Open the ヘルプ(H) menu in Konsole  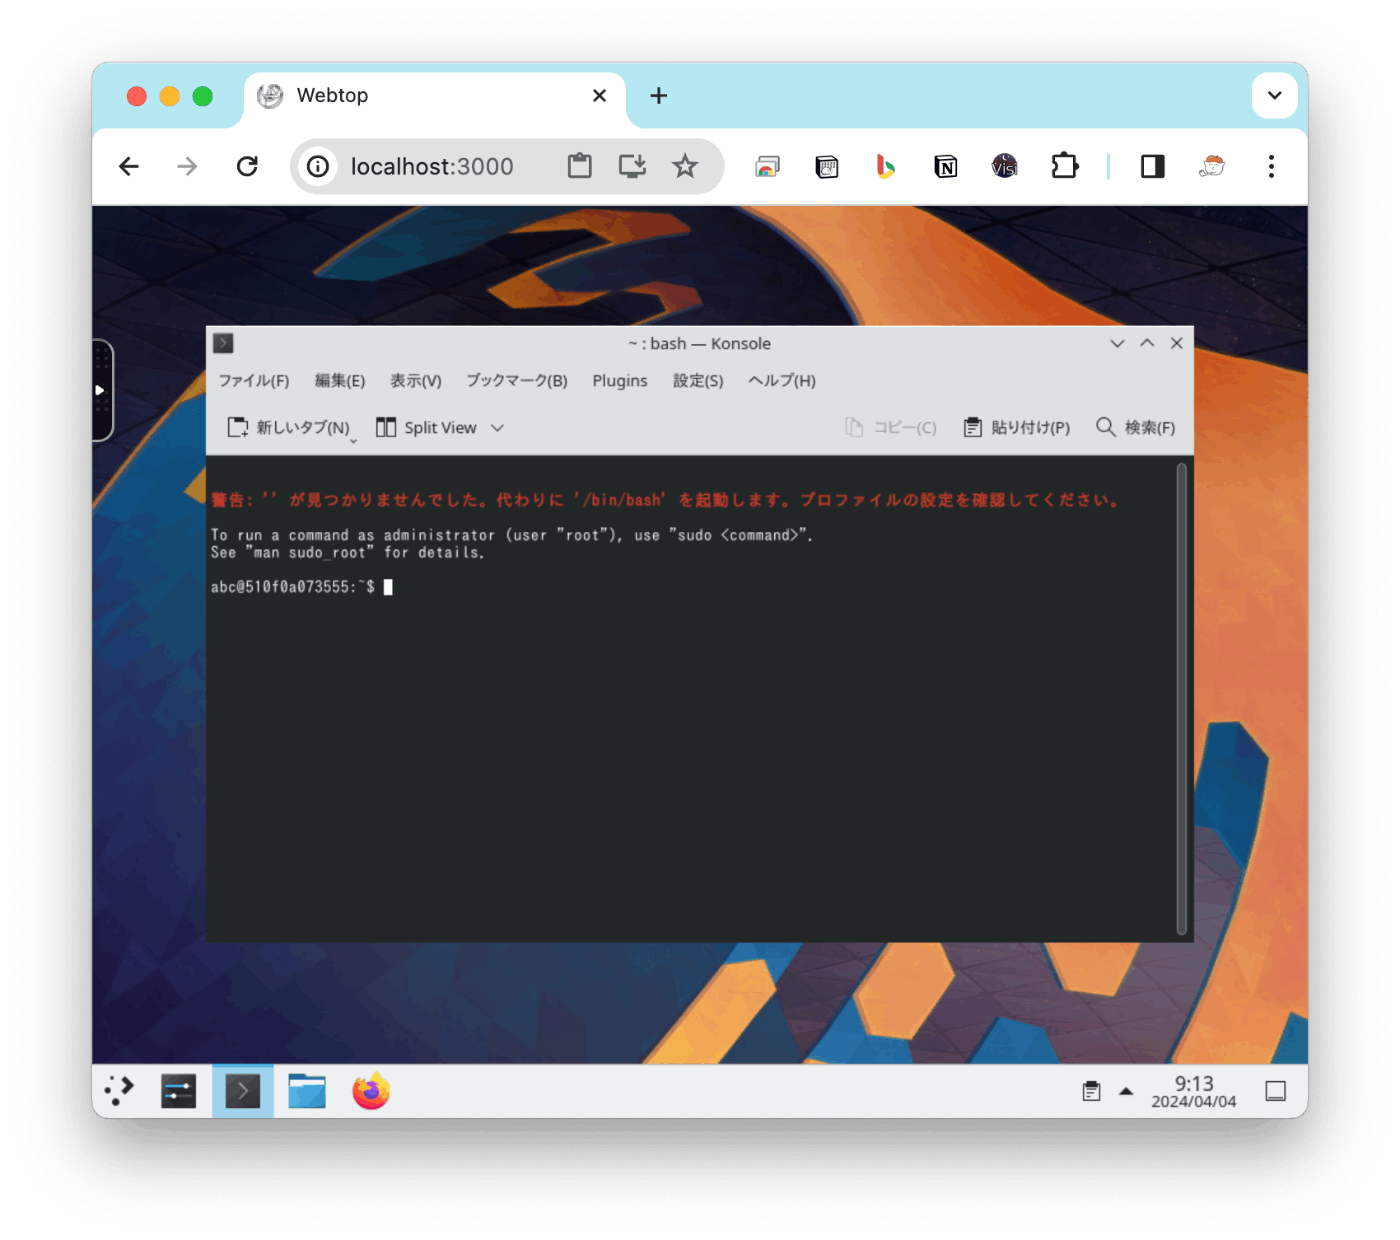click(x=782, y=381)
